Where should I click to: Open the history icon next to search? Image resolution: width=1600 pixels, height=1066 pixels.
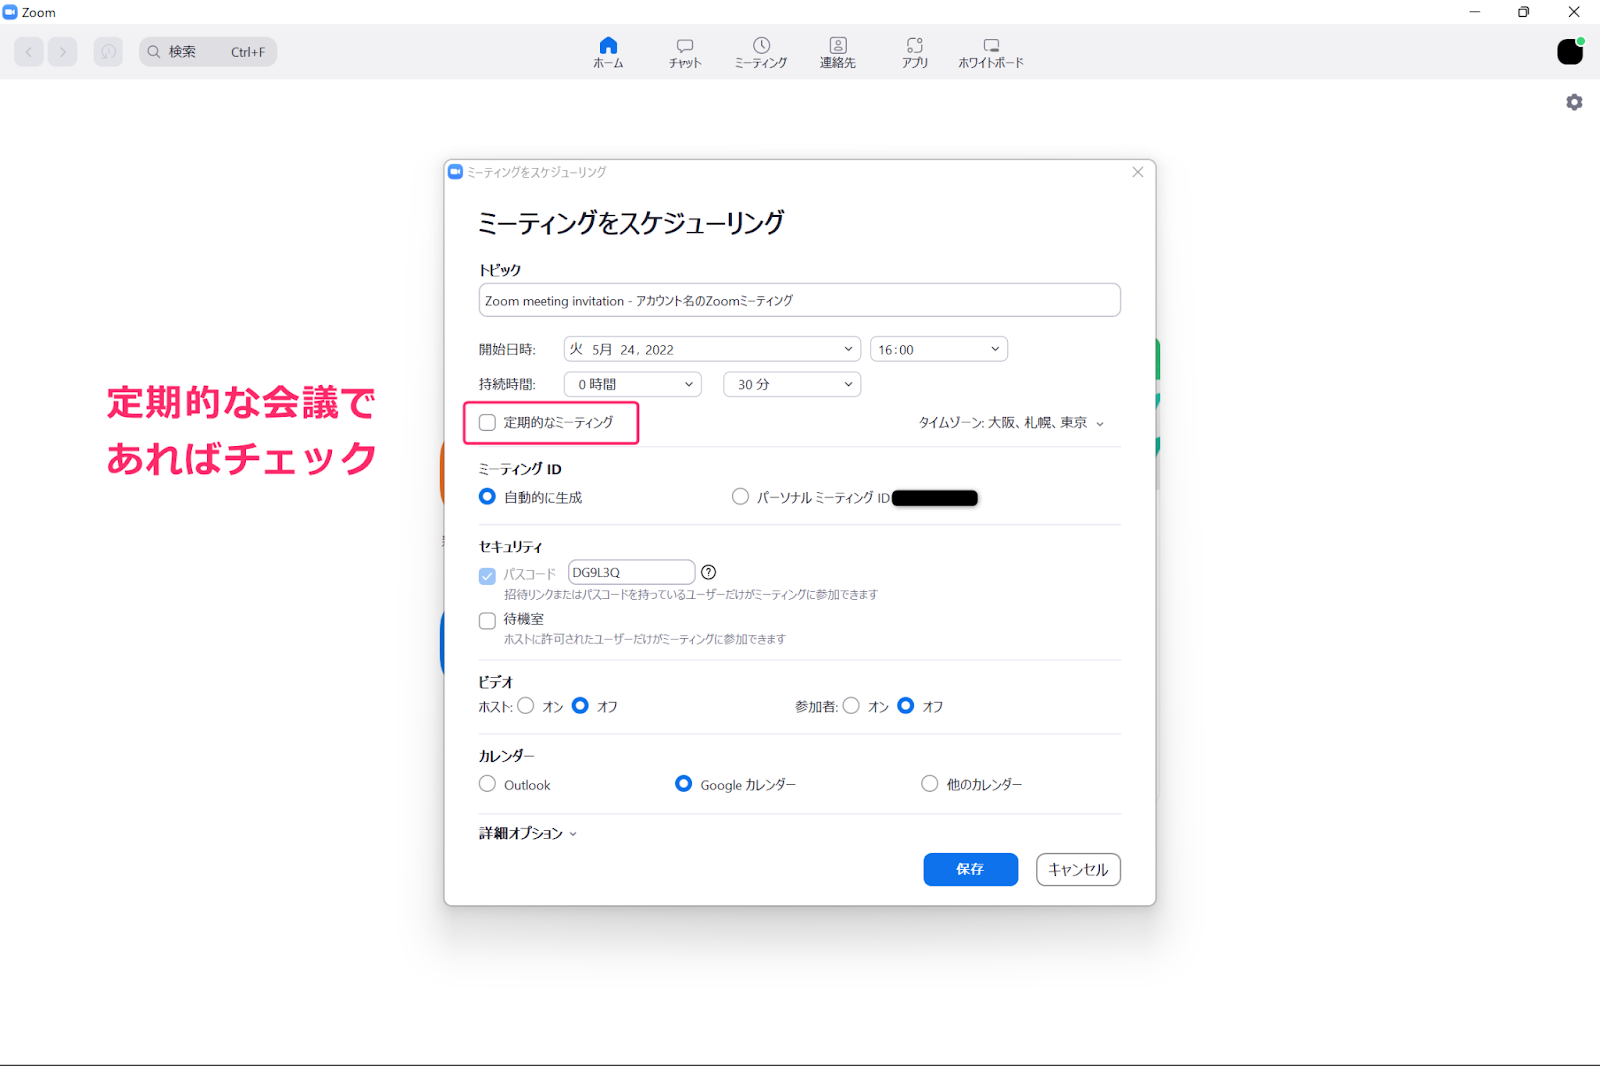click(x=108, y=52)
